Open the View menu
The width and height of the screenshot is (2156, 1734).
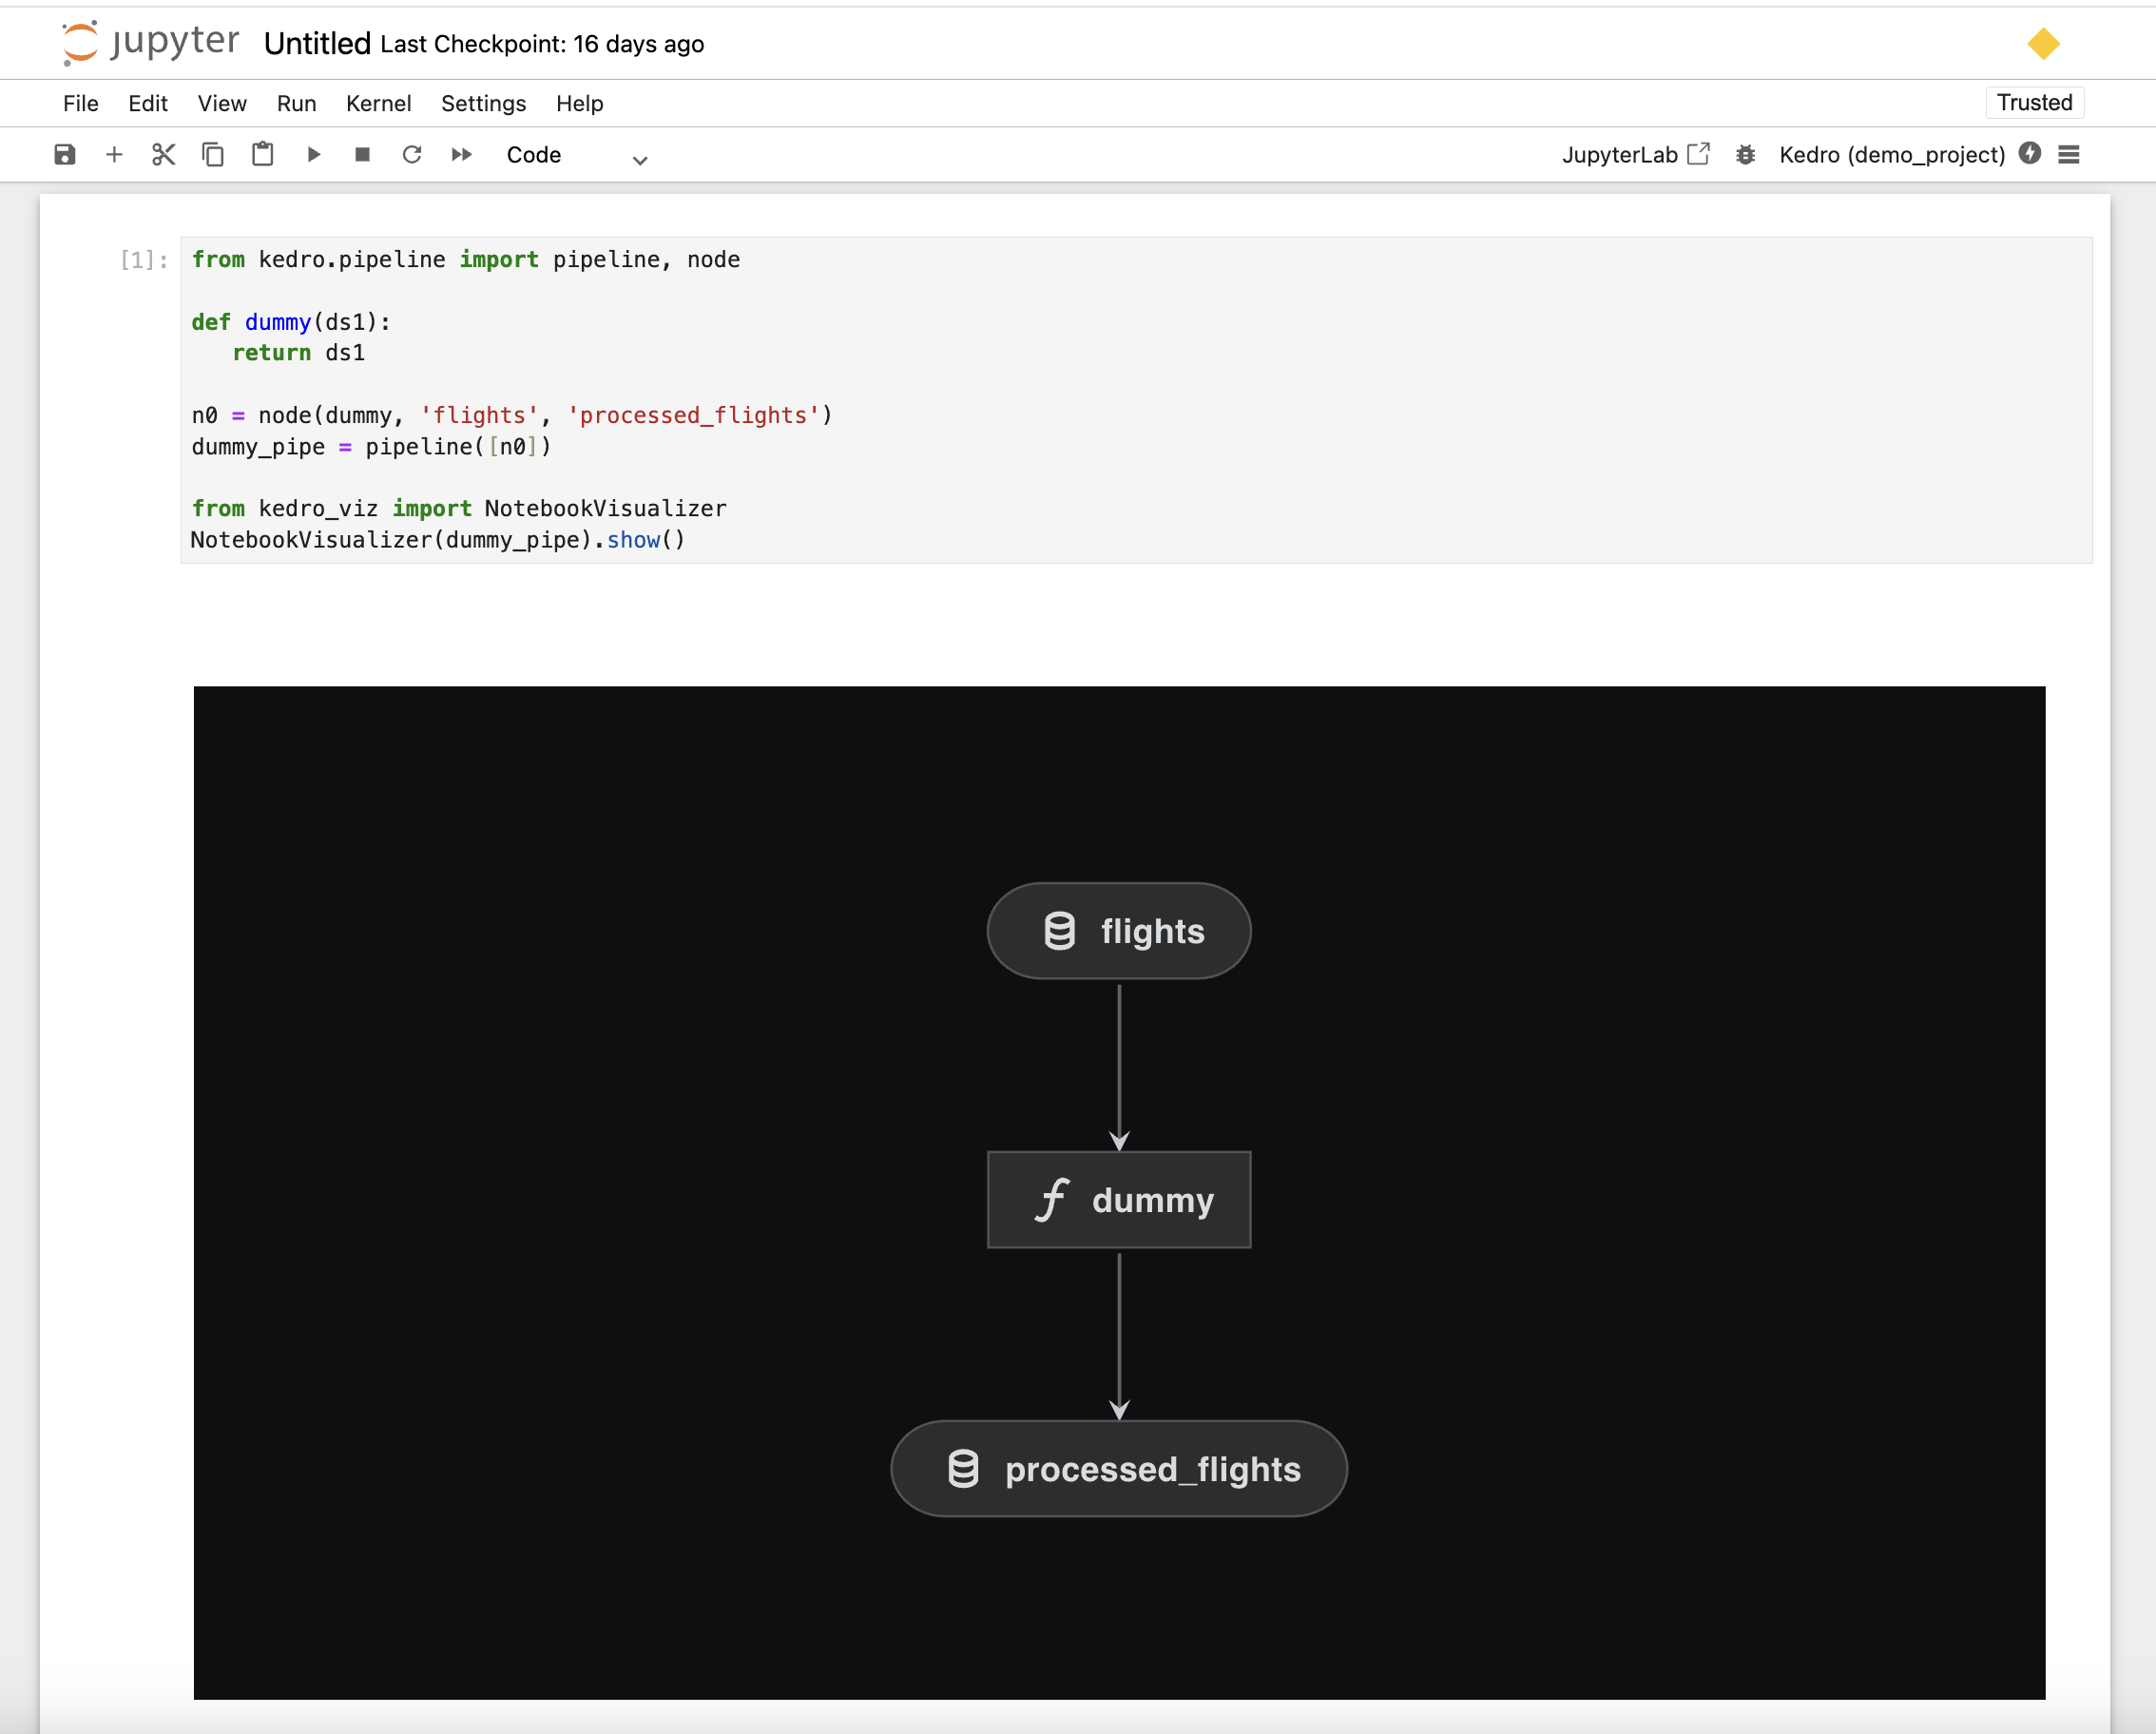222,104
